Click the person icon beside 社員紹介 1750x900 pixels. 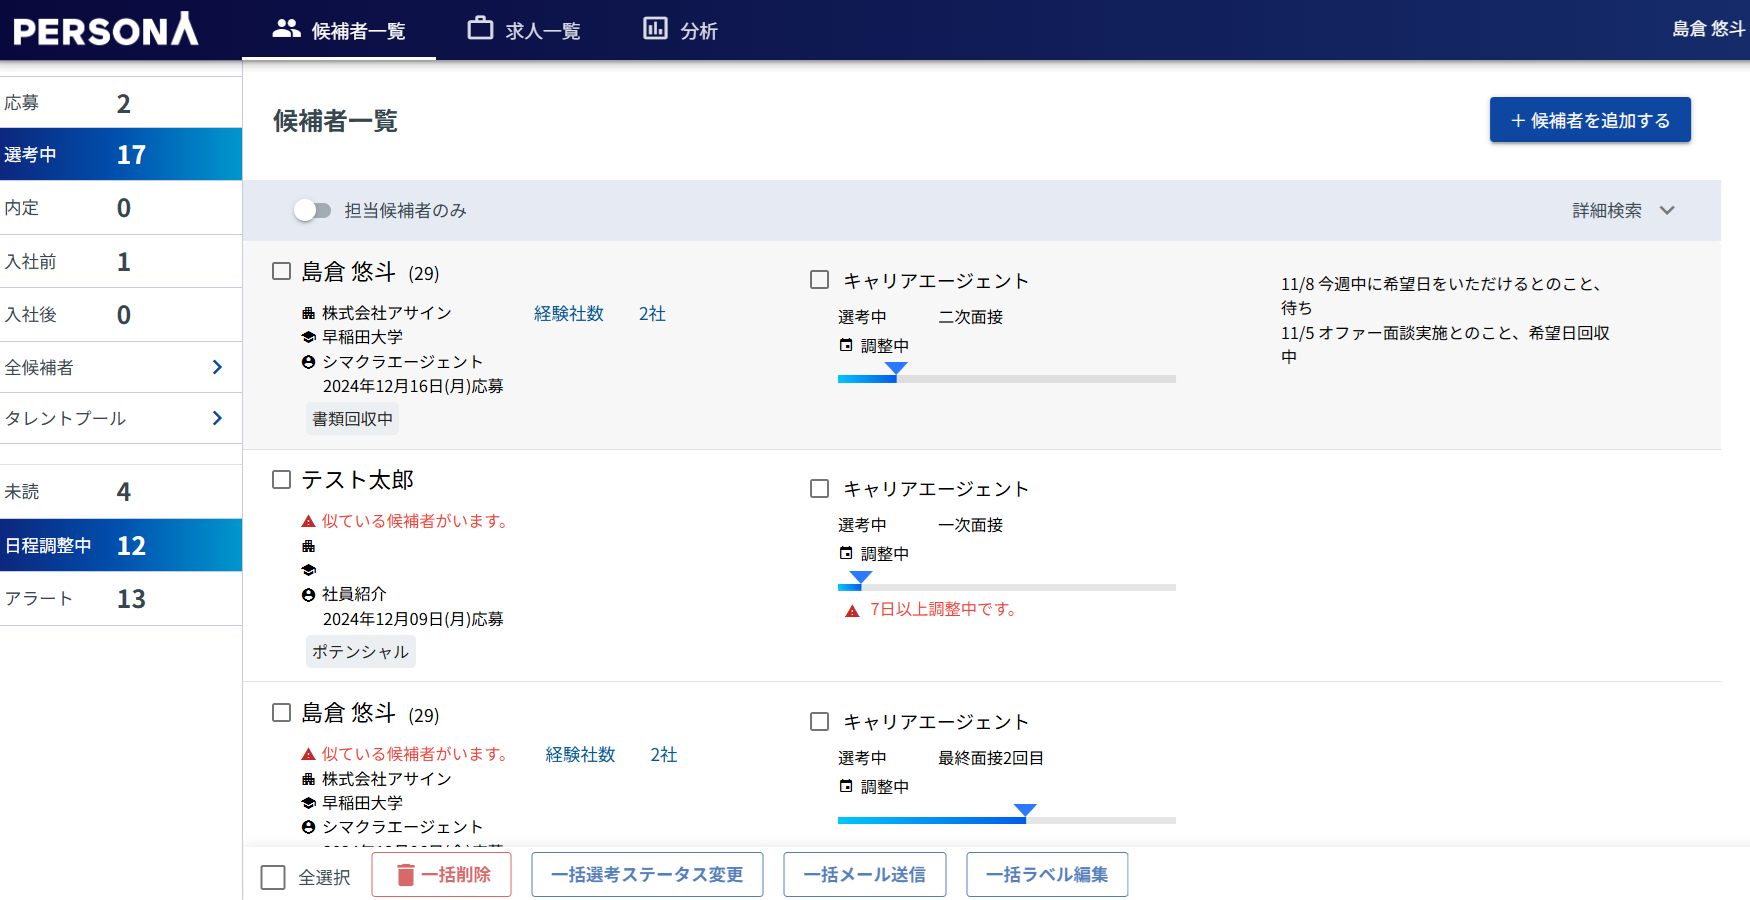pos(309,594)
